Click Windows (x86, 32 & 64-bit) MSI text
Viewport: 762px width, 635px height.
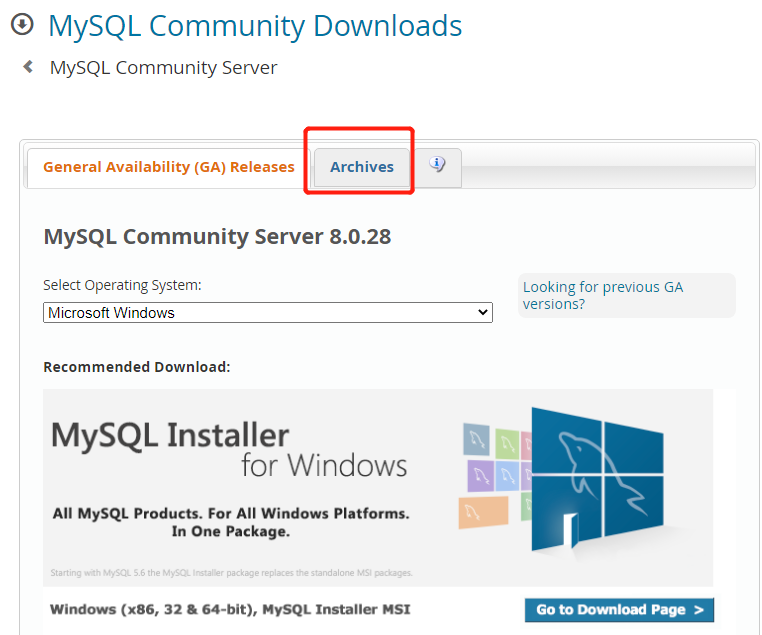[x=230, y=609]
